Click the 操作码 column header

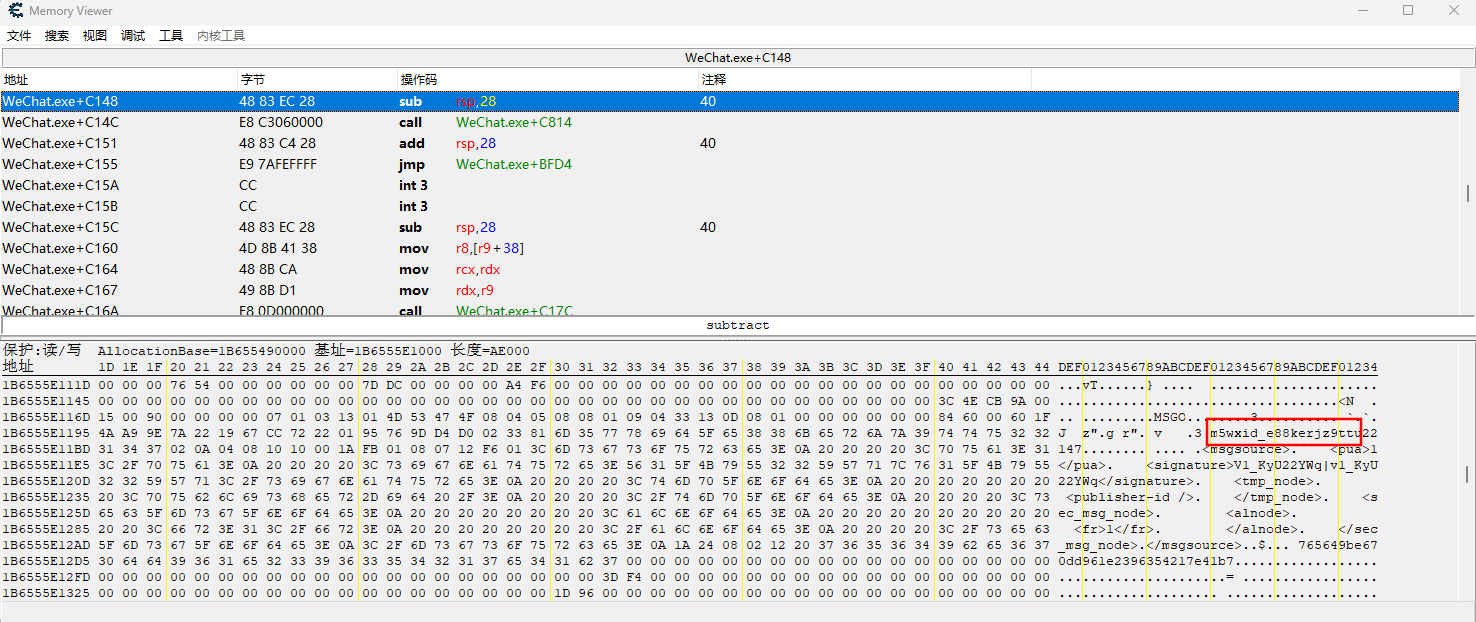click(x=548, y=79)
